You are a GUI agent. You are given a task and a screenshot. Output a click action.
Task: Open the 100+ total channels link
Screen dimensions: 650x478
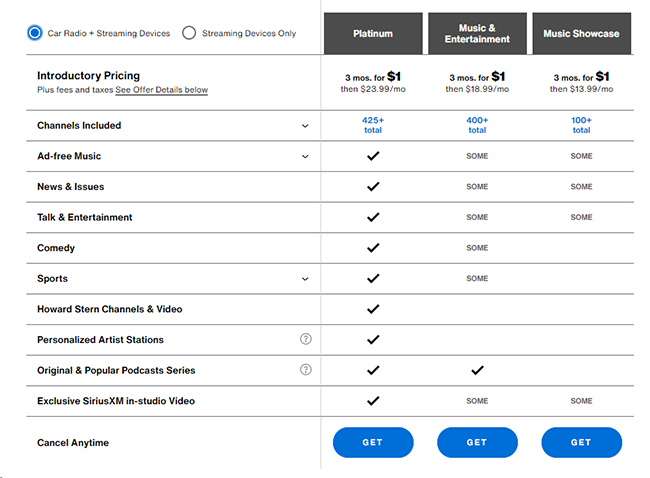click(x=582, y=125)
